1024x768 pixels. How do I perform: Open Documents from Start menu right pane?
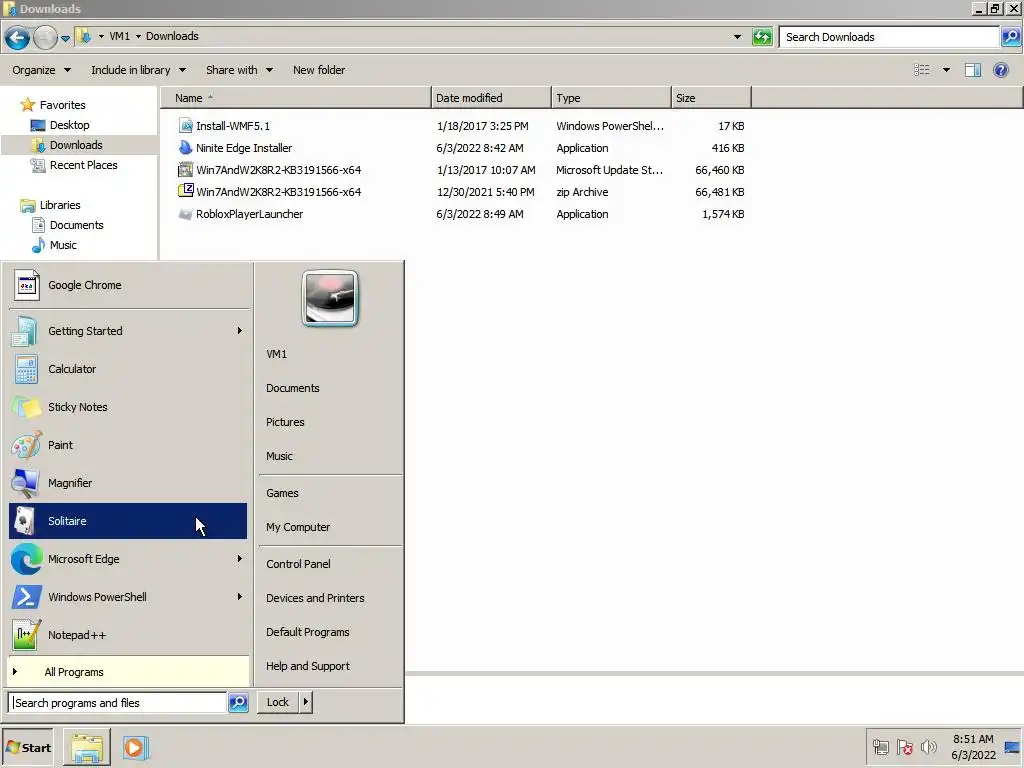pyautogui.click(x=293, y=388)
